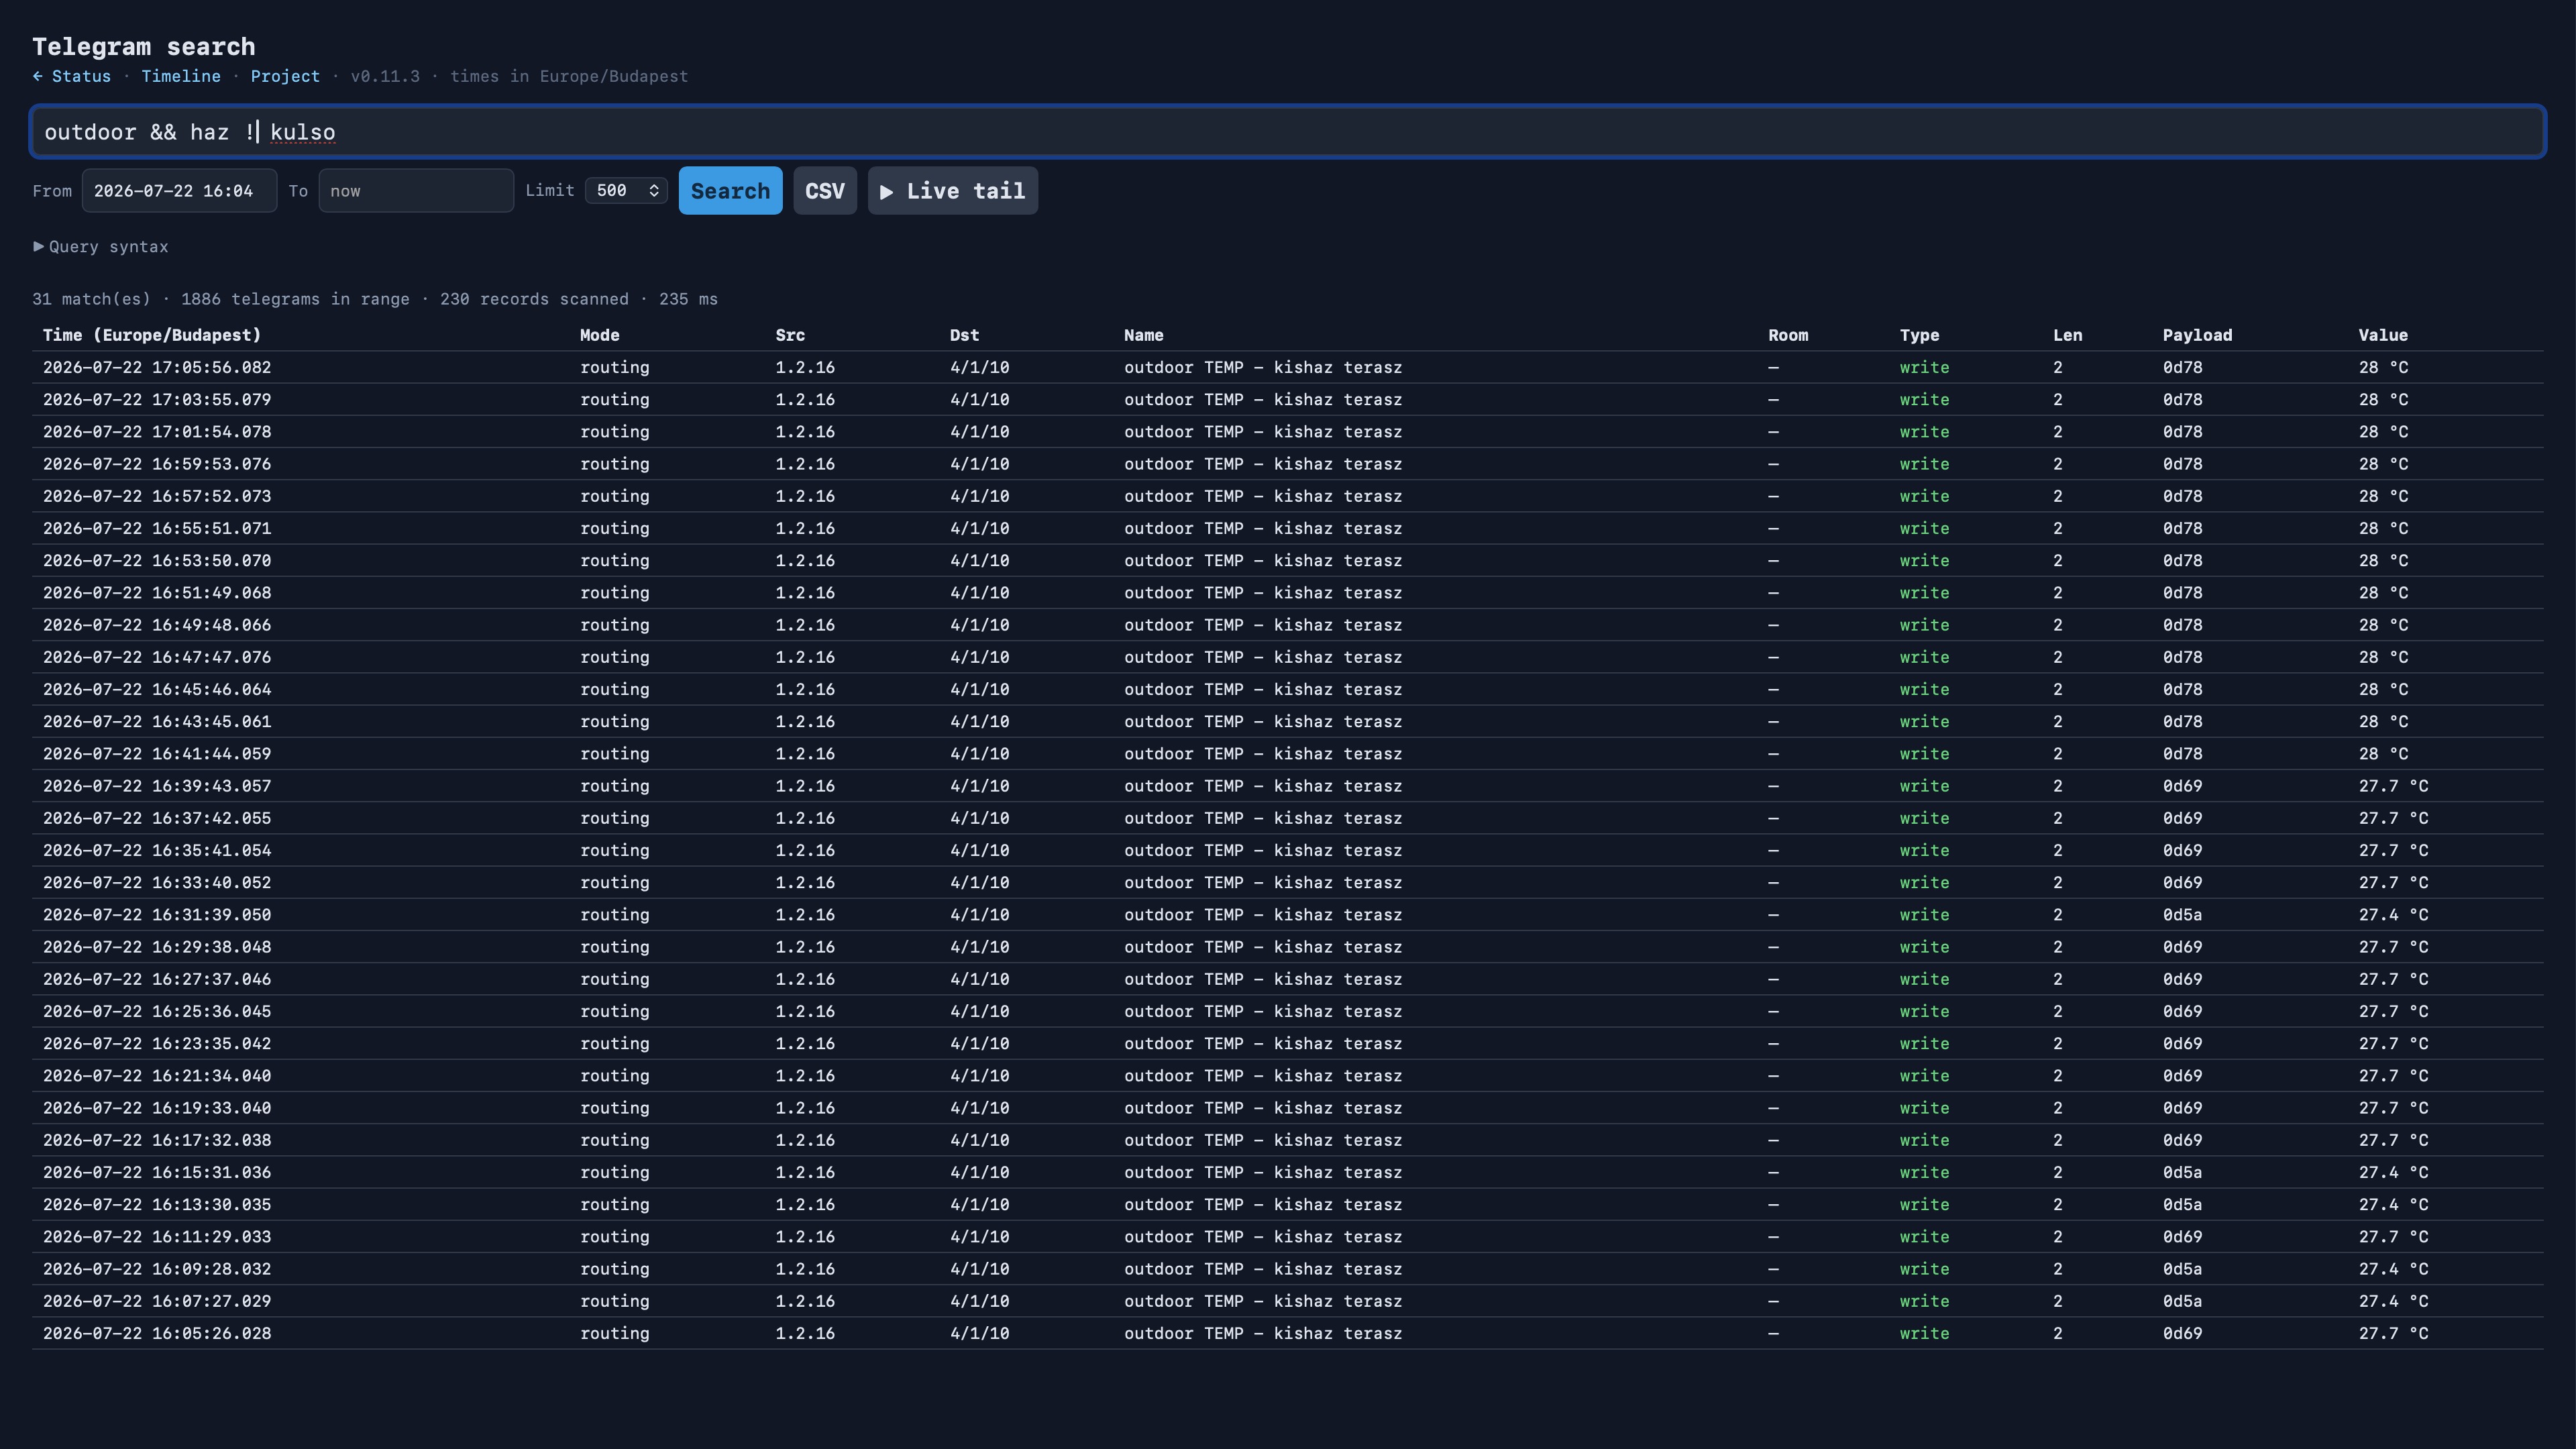Select timestamp 2026-07-22 16:45:46.064
2576x1449 pixels.
tap(157, 689)
